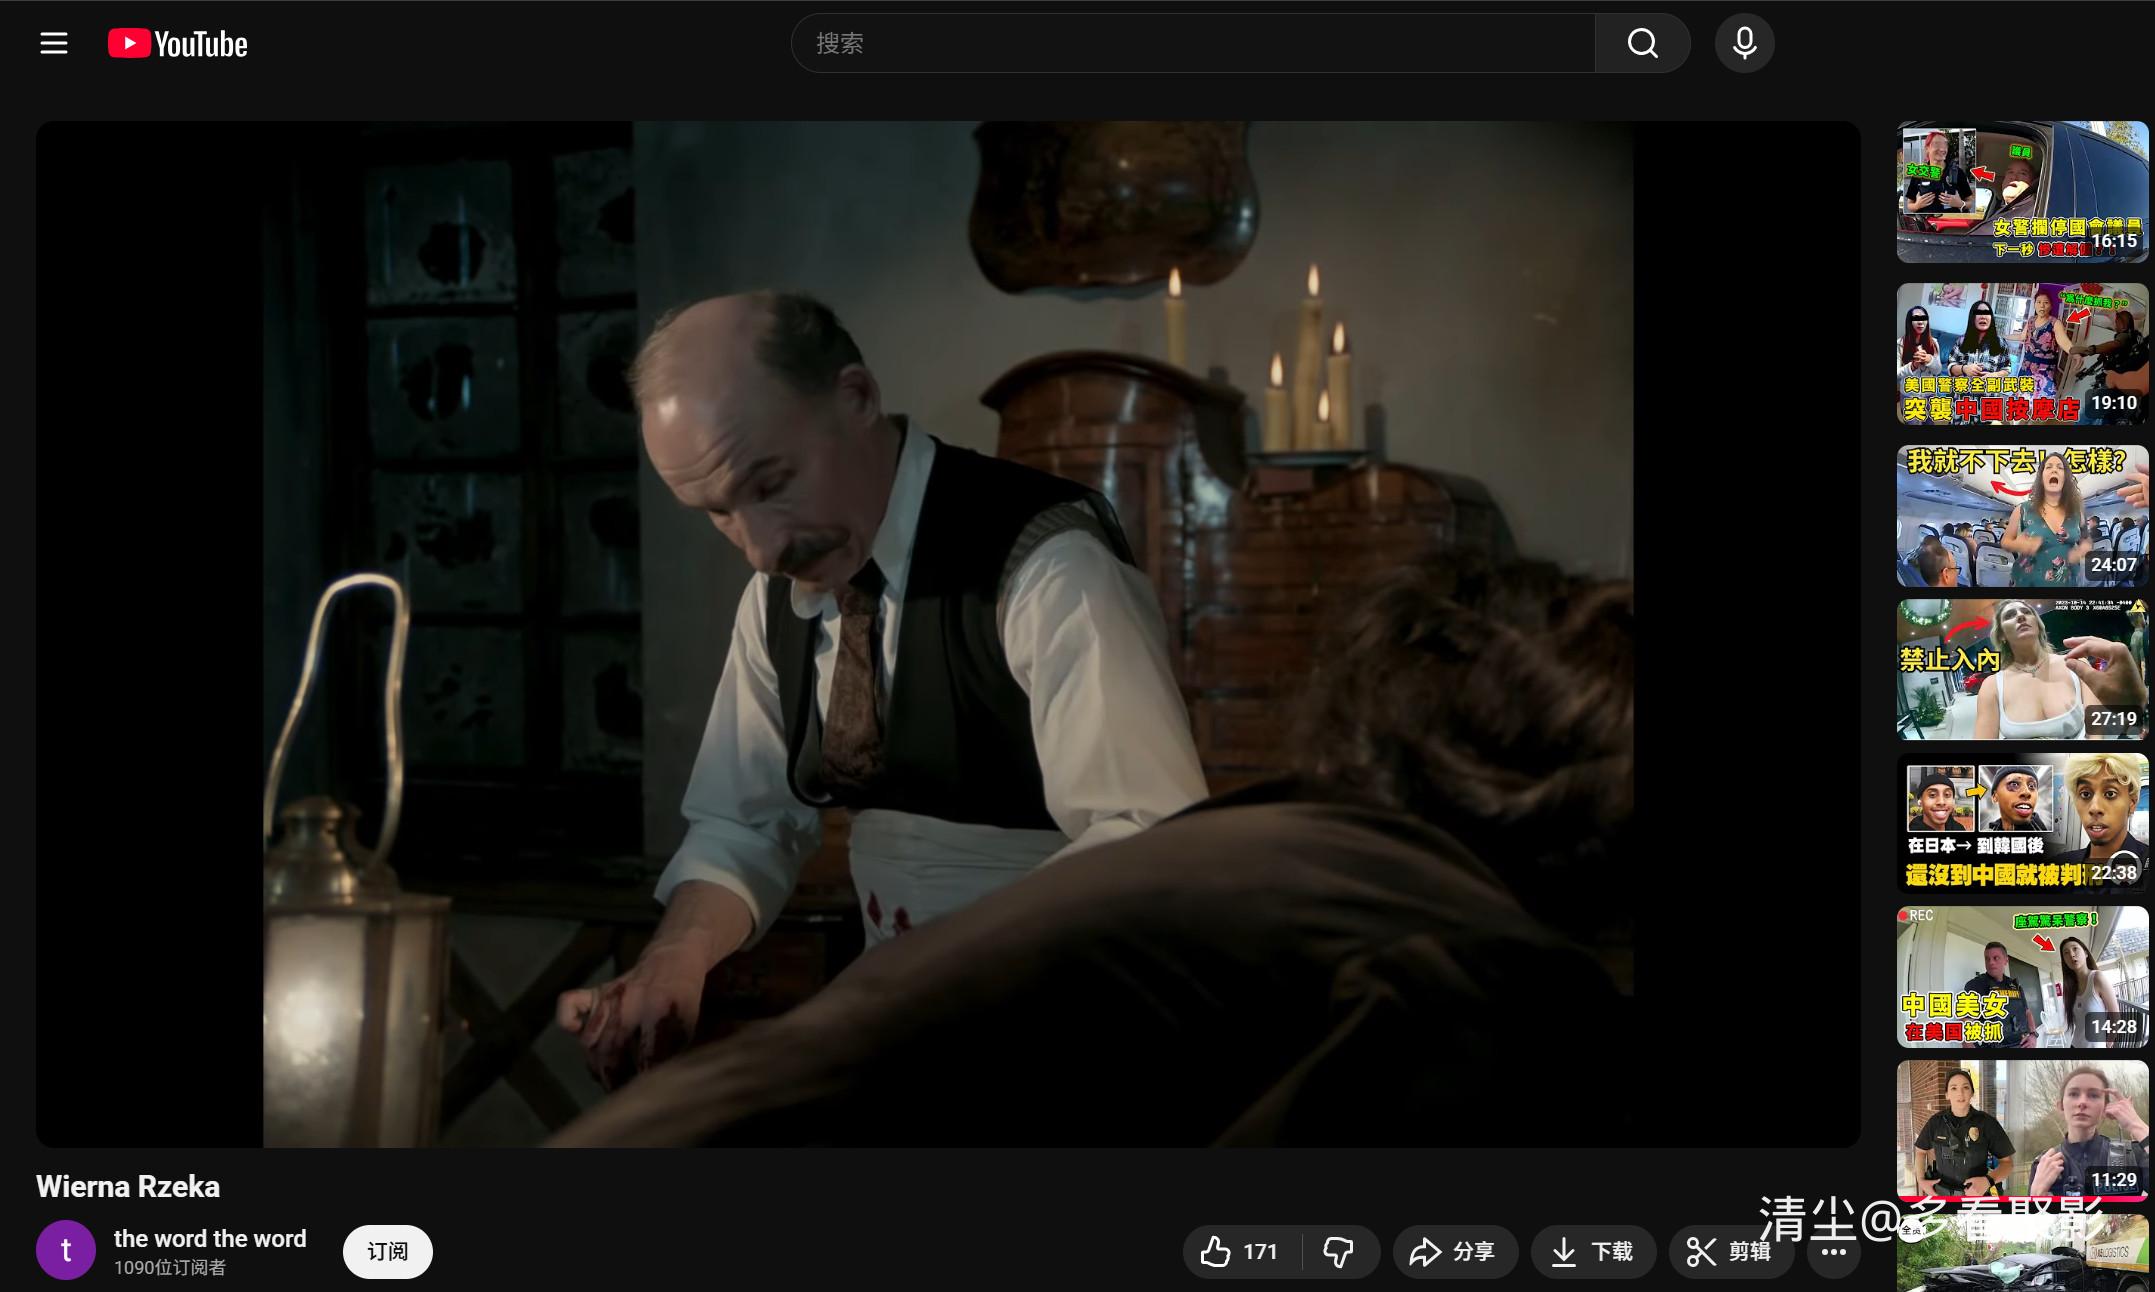Subscribe using the 订阅 button
Image resolution: width=2155 pixels, height=1292 pixels.
click(387, 1251)
